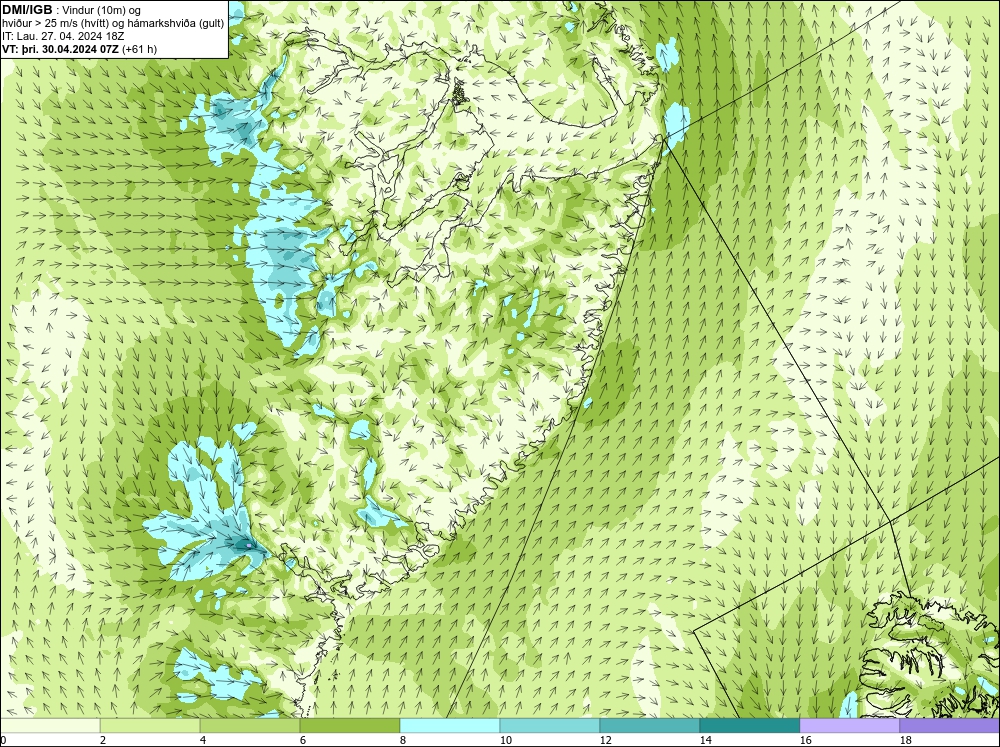Click the 'IT: Lau. 27. 04. 2024 18Z' line
The width and height of the screenshot is (1000, 747).
tap(63, 36)
